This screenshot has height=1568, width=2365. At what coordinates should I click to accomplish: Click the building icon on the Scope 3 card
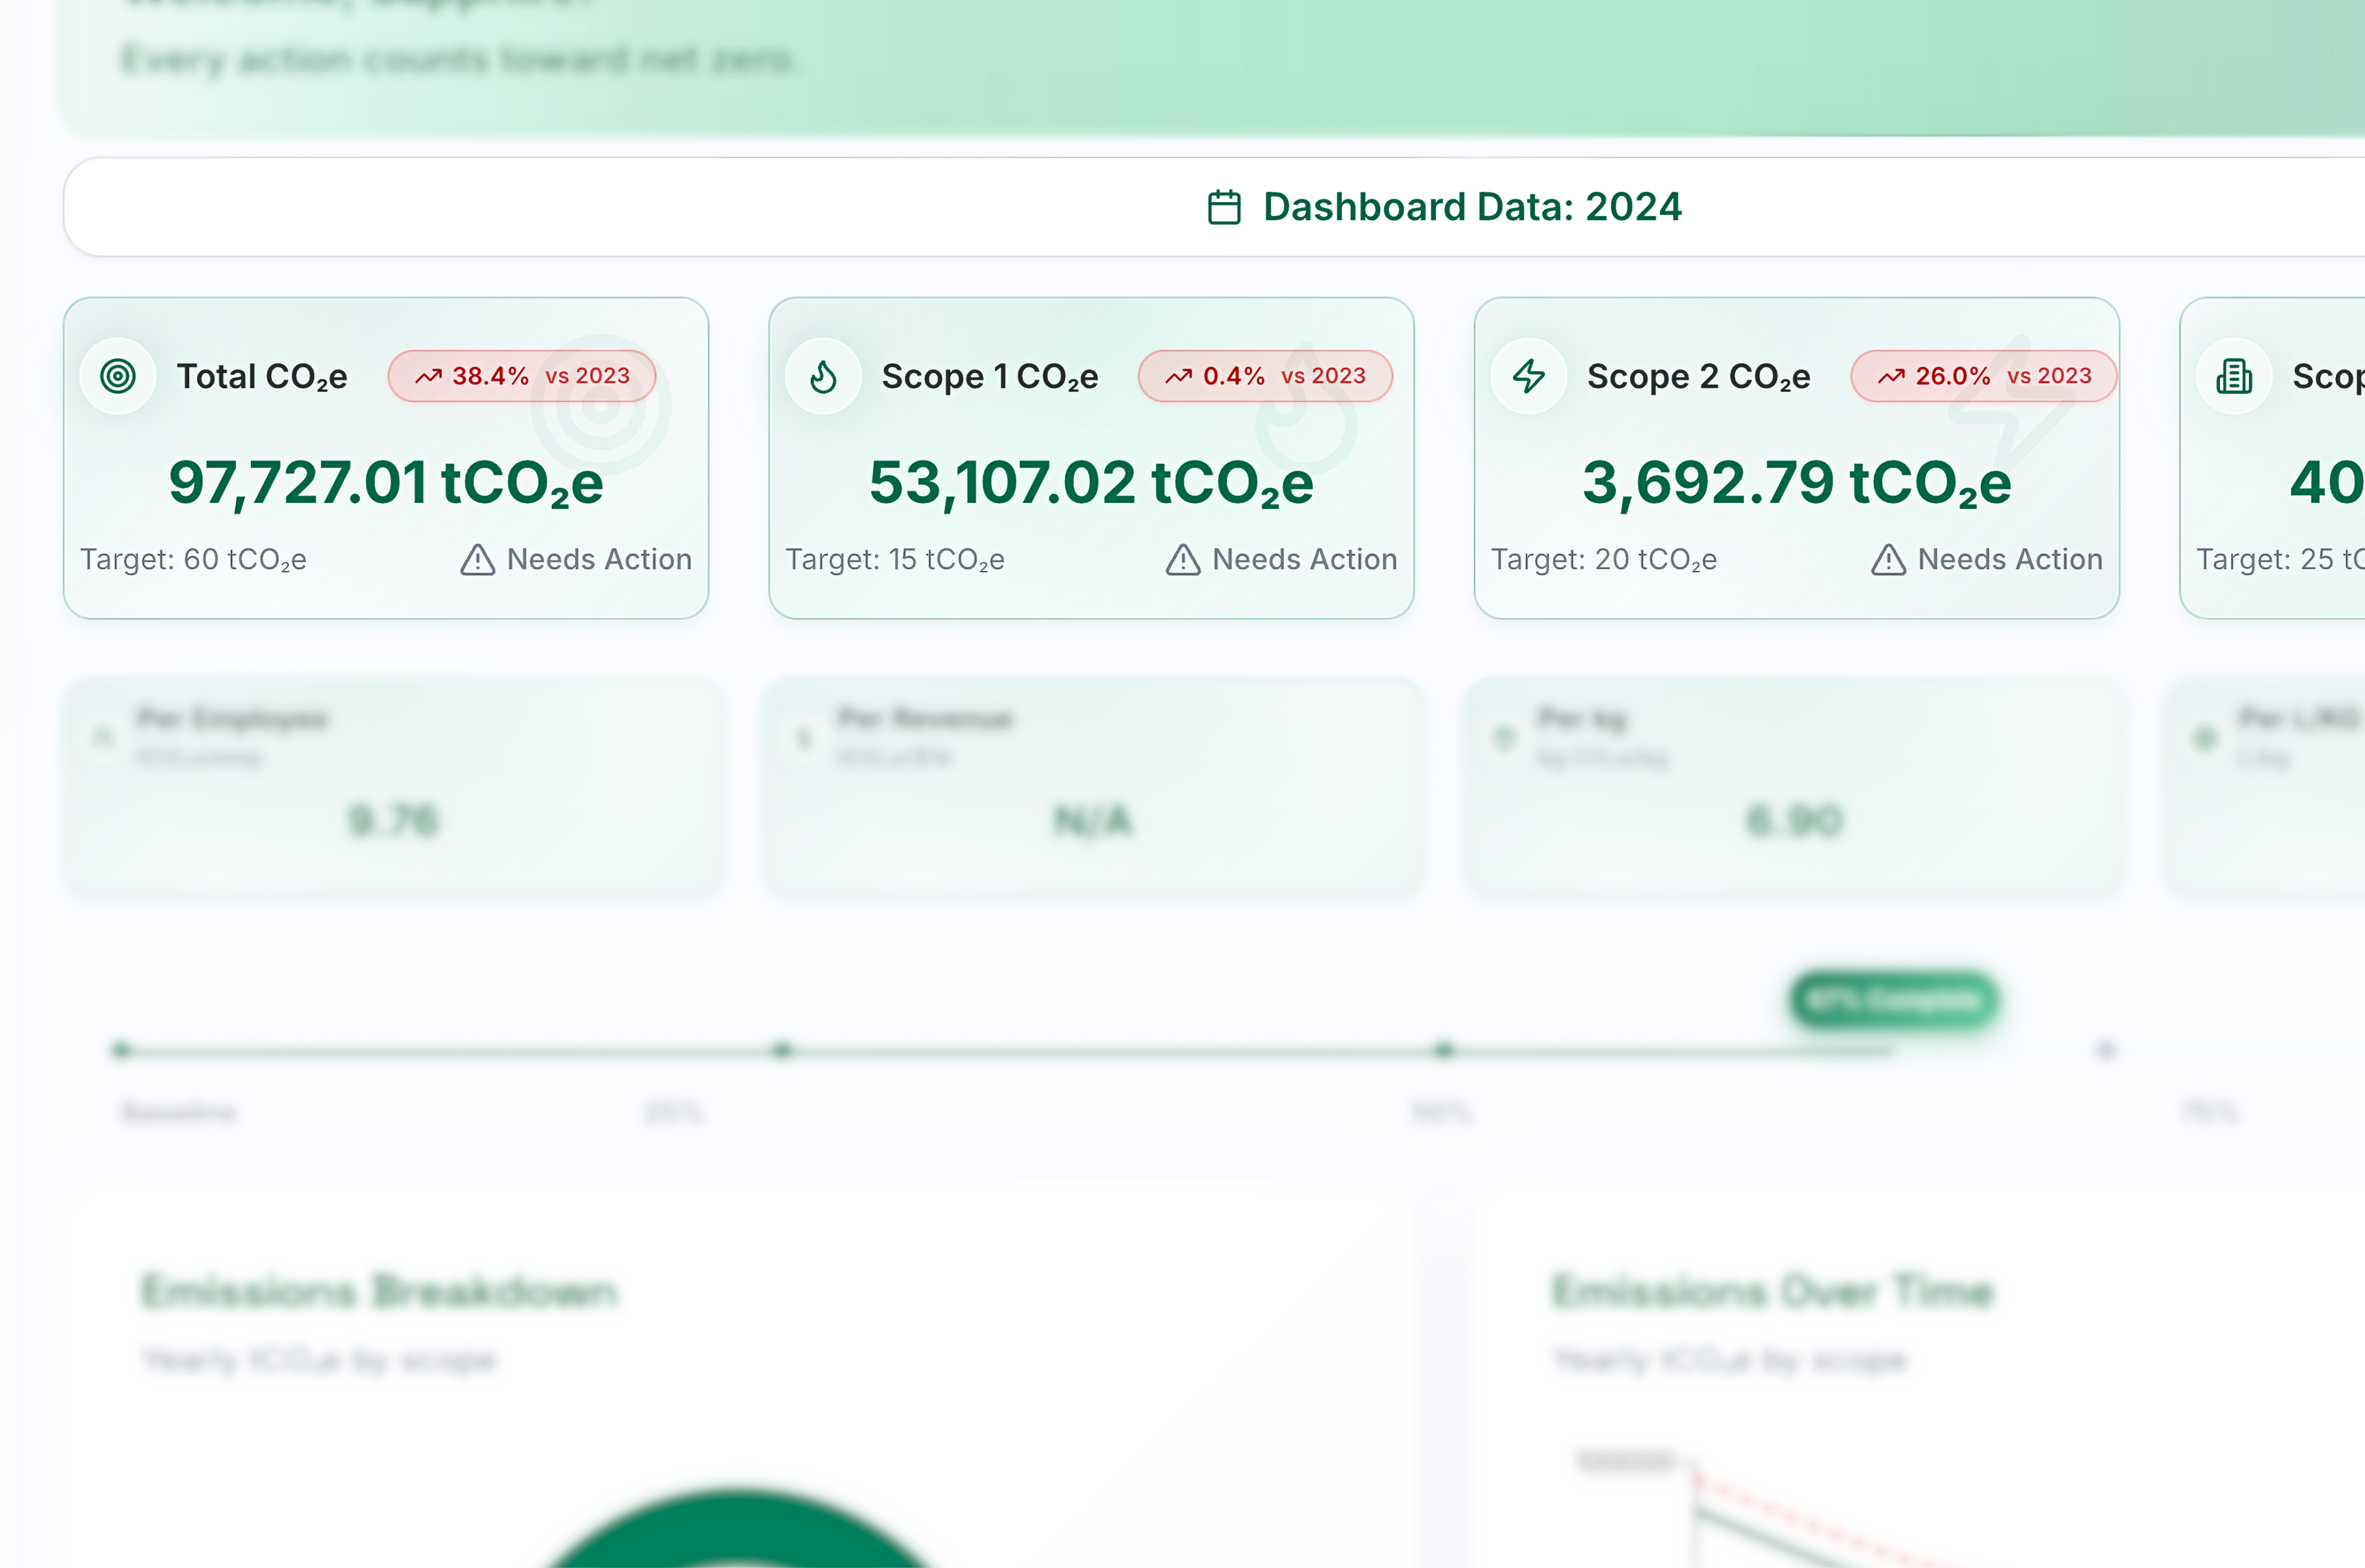click(x=2234, y=376)
